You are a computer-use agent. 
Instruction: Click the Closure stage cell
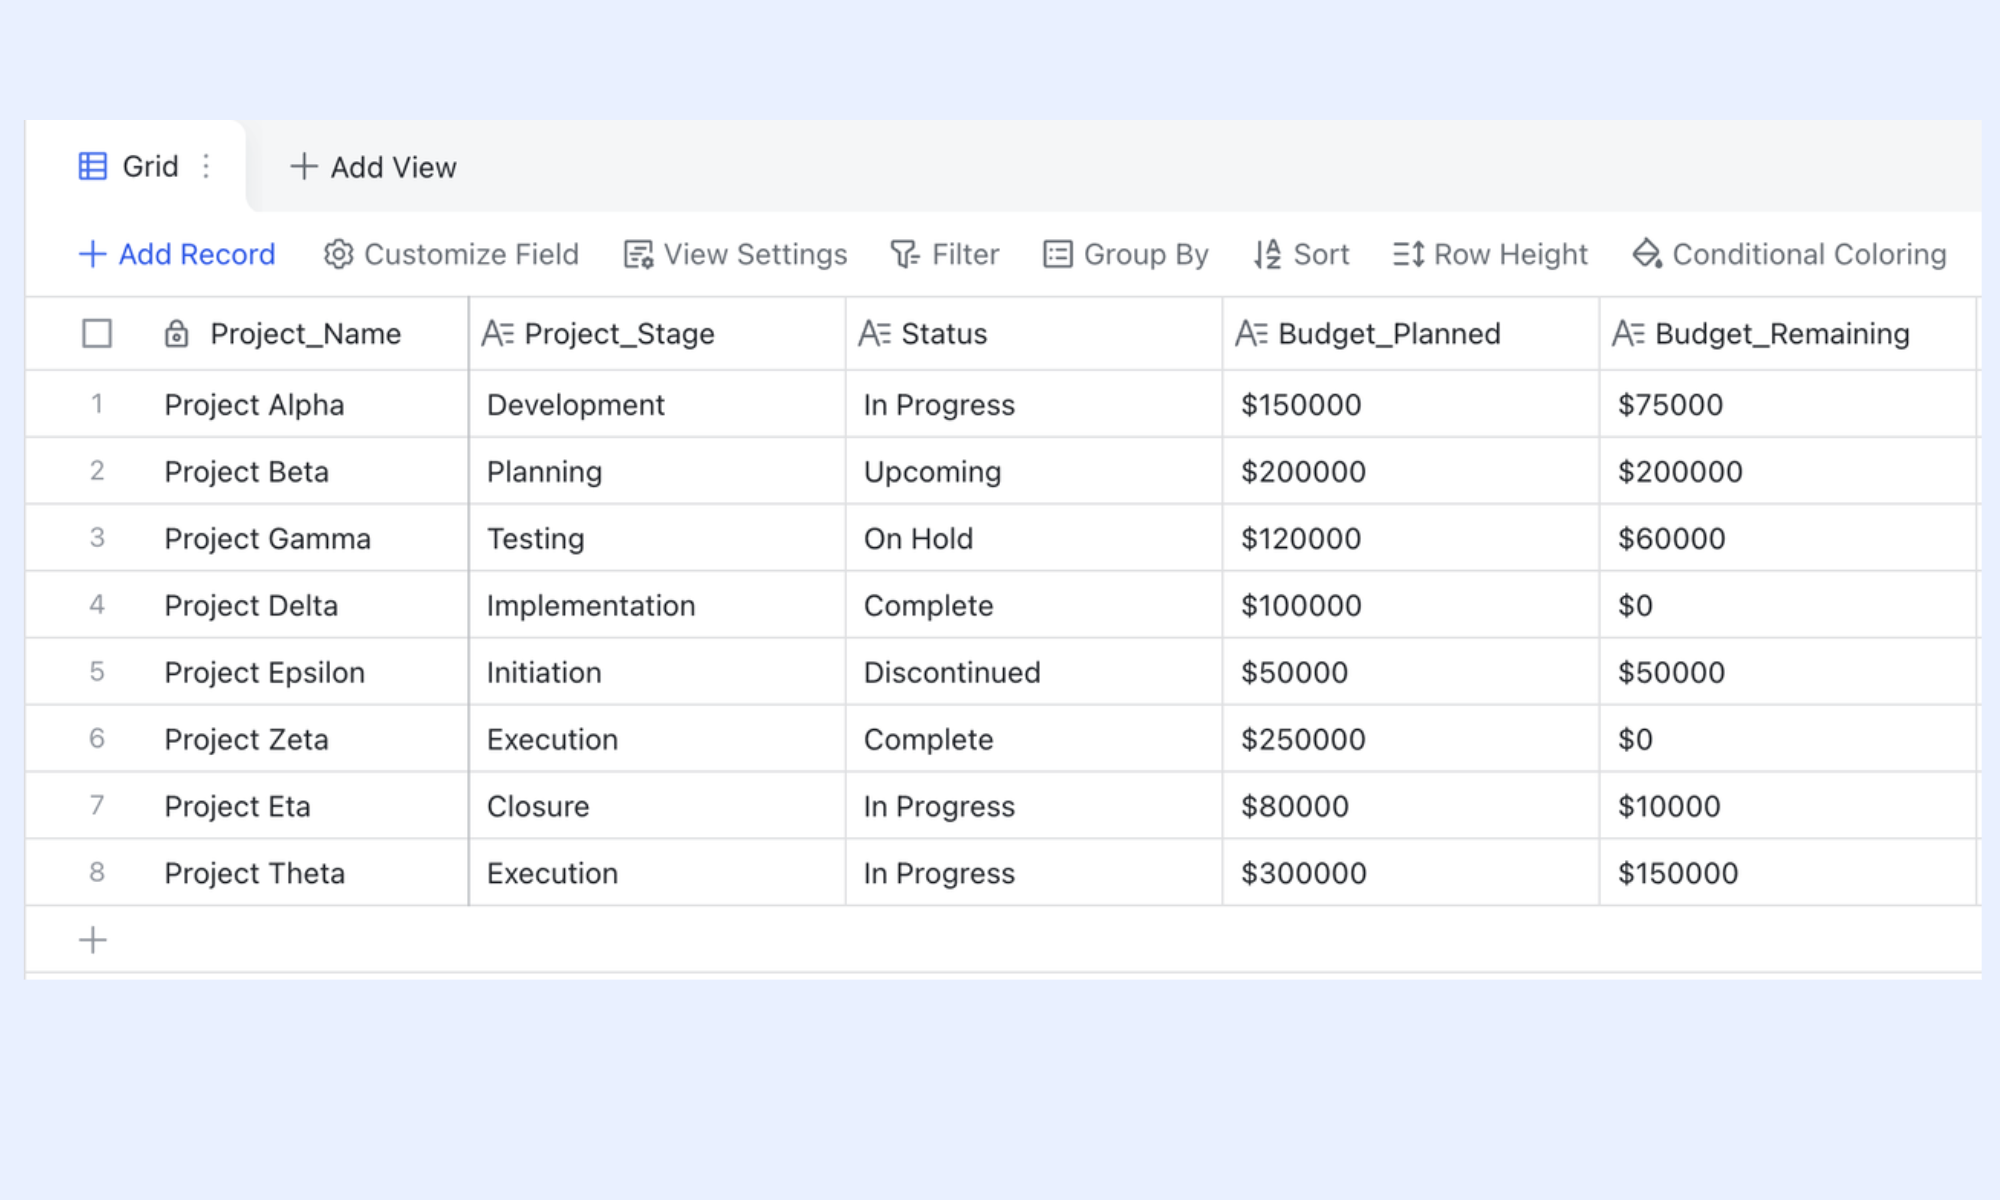point(657,806)
